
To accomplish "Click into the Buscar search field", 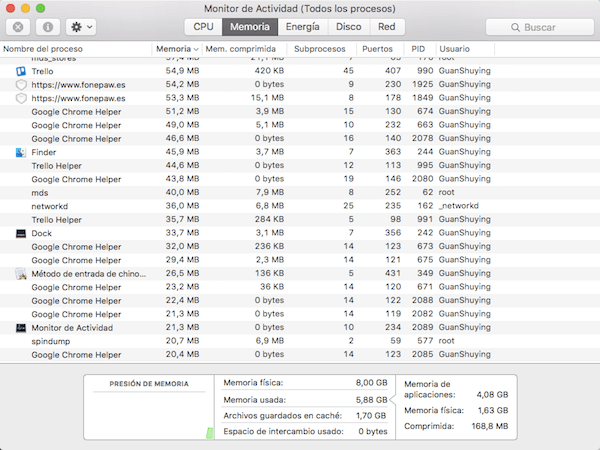I will coord(540,27).
